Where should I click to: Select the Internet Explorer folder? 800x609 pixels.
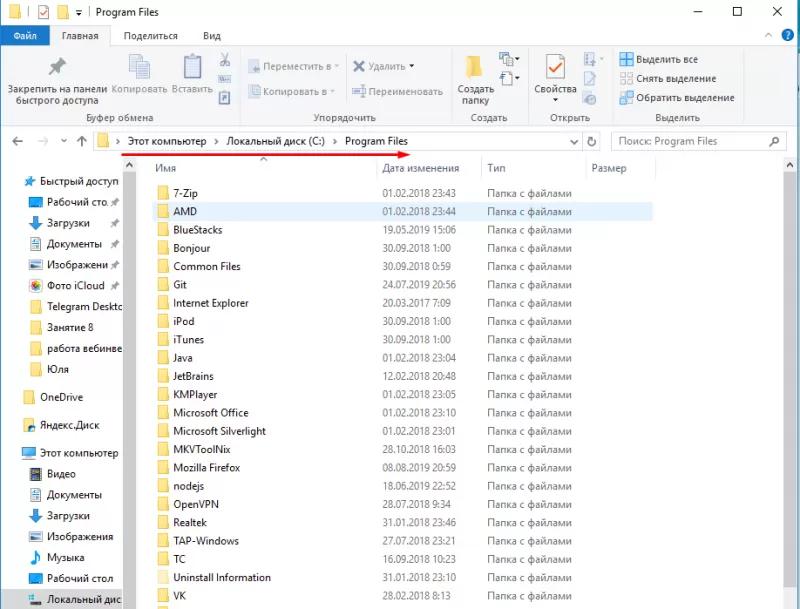coord(402,303)
